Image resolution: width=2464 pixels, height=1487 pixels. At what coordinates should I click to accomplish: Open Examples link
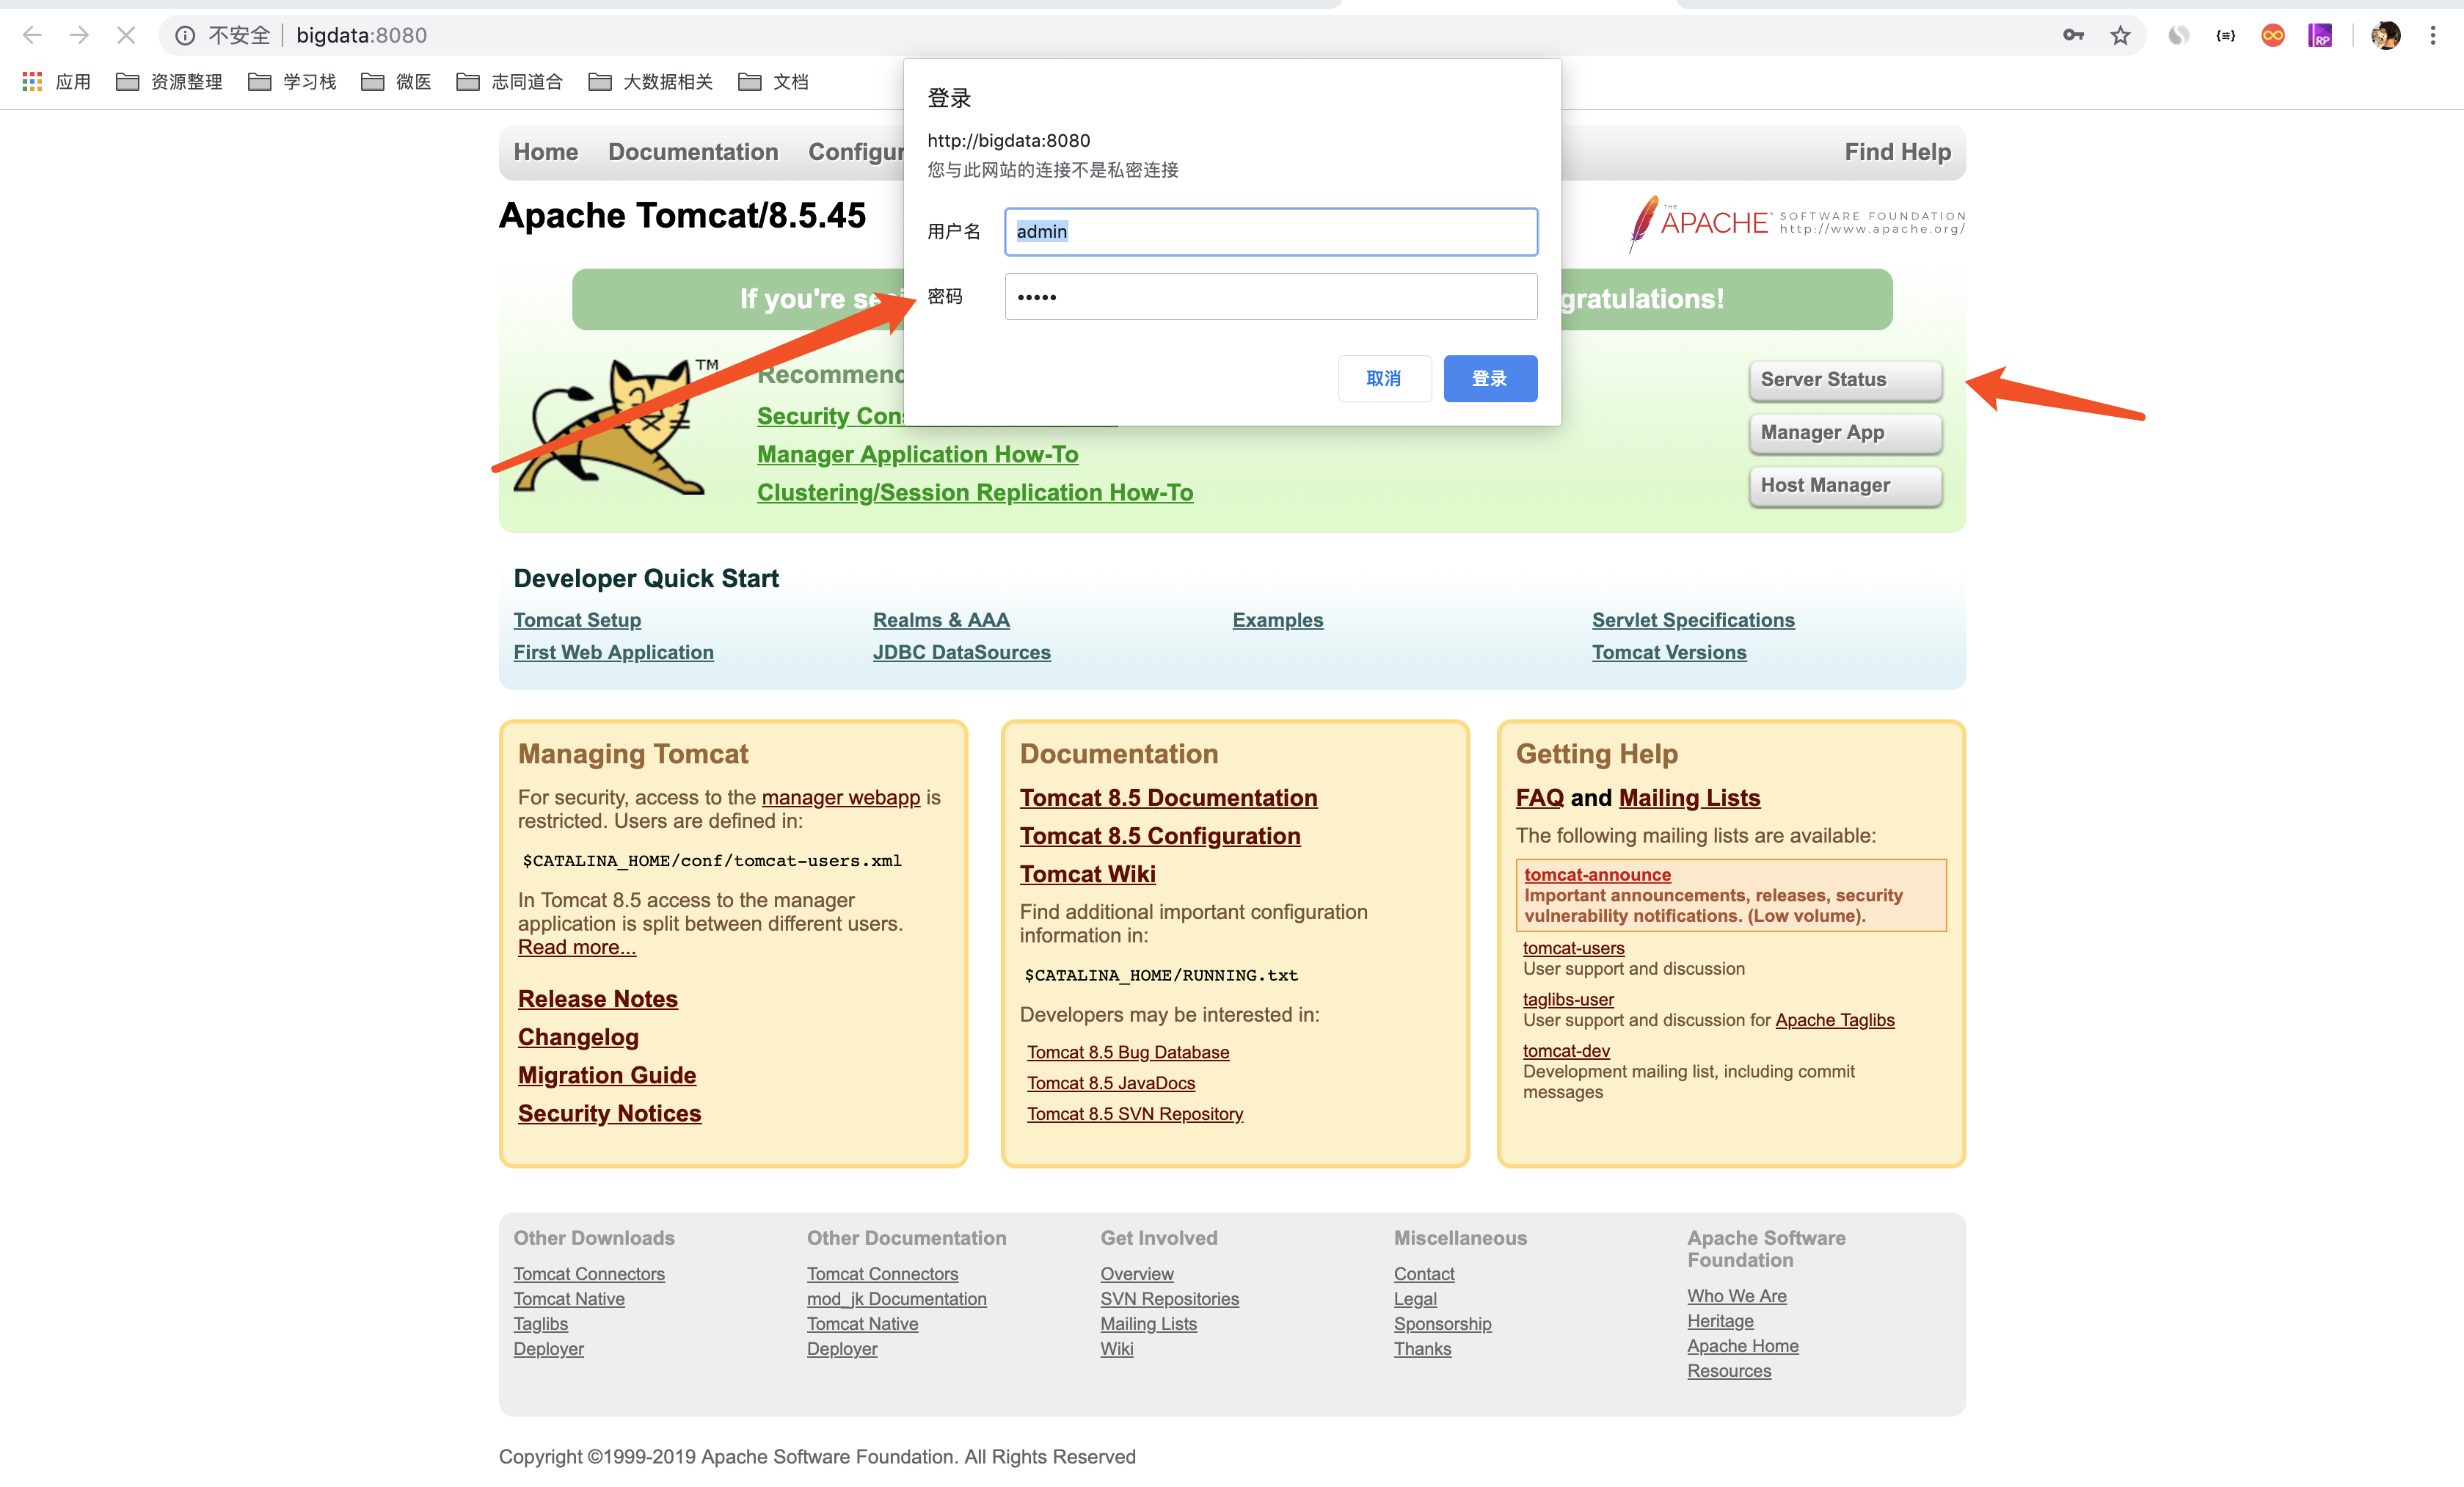pos(1277,620)
